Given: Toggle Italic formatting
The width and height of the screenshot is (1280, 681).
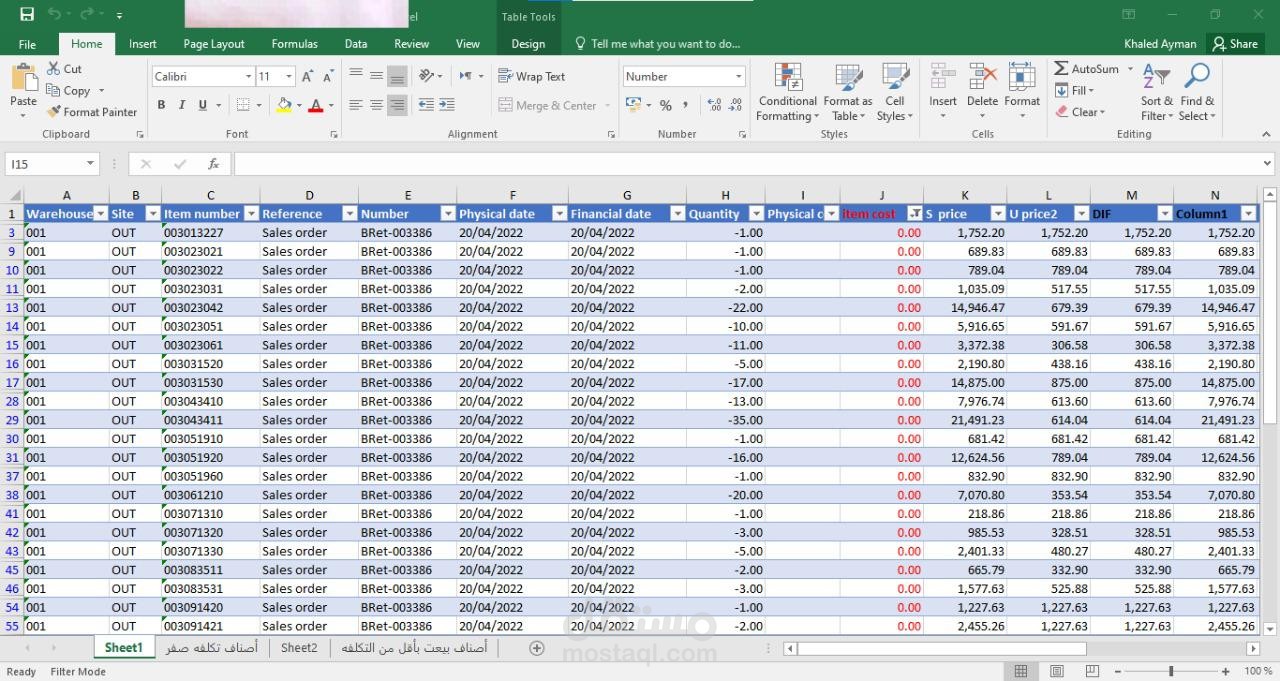Looking at the screenshot, I should point(181,105).
